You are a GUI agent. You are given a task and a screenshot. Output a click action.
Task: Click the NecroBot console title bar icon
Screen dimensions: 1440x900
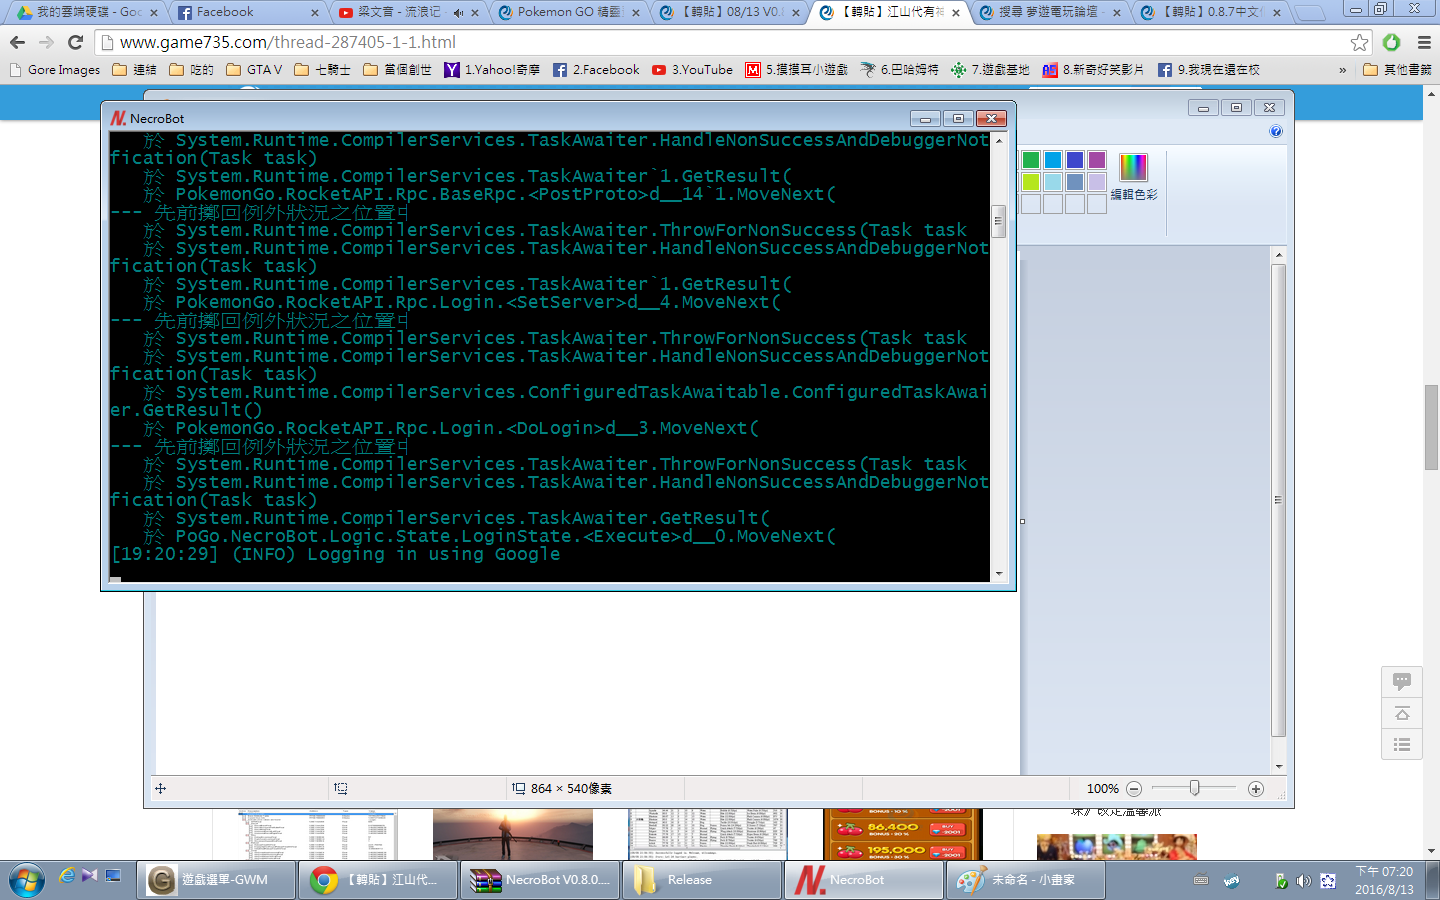click(118, 118)
